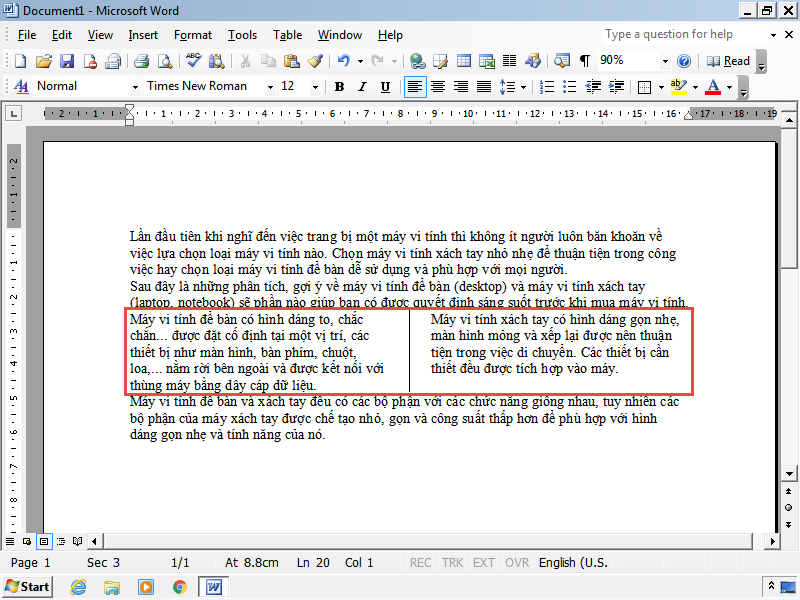Image resolution: width=800 pixels, height=600 pixels.
Task: Insert Excel worksheet icon
Action: (x=487, y=61)
